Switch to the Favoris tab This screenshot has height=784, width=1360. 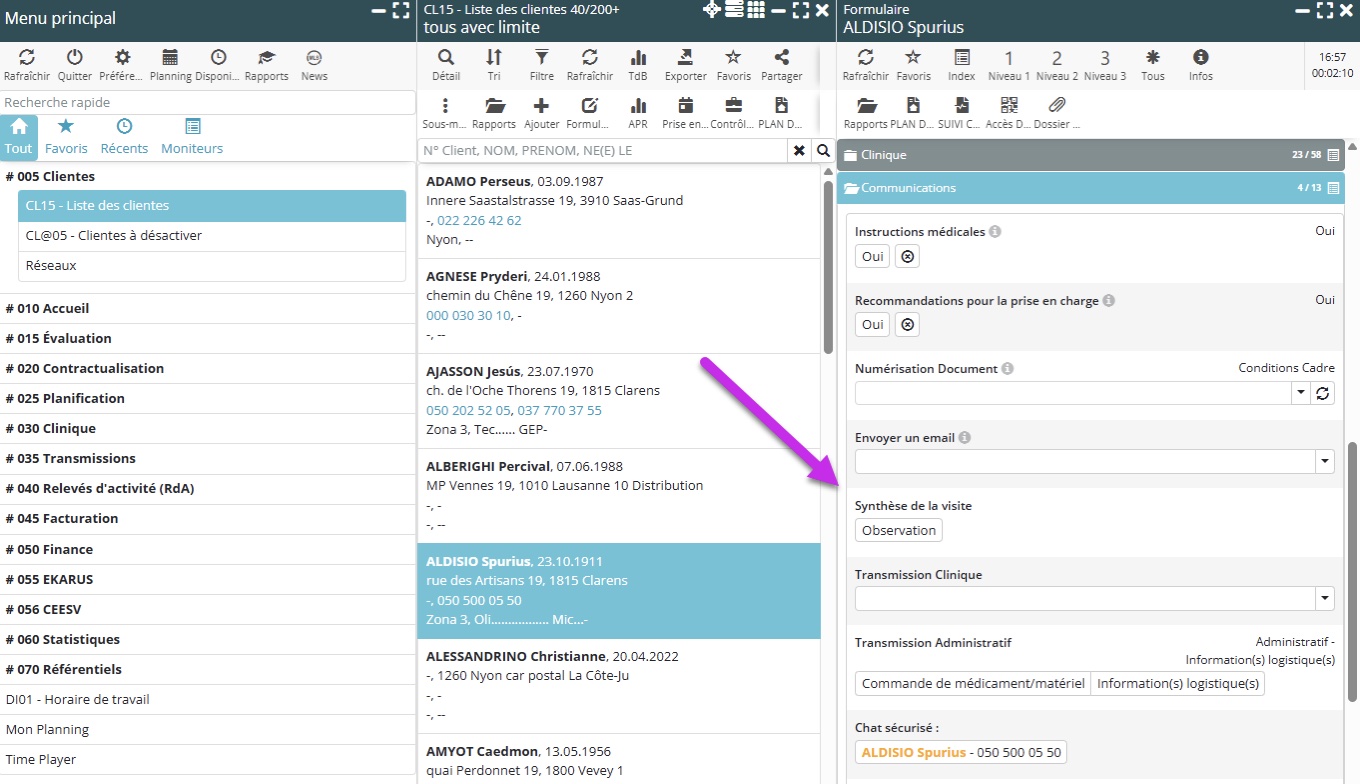66,136
